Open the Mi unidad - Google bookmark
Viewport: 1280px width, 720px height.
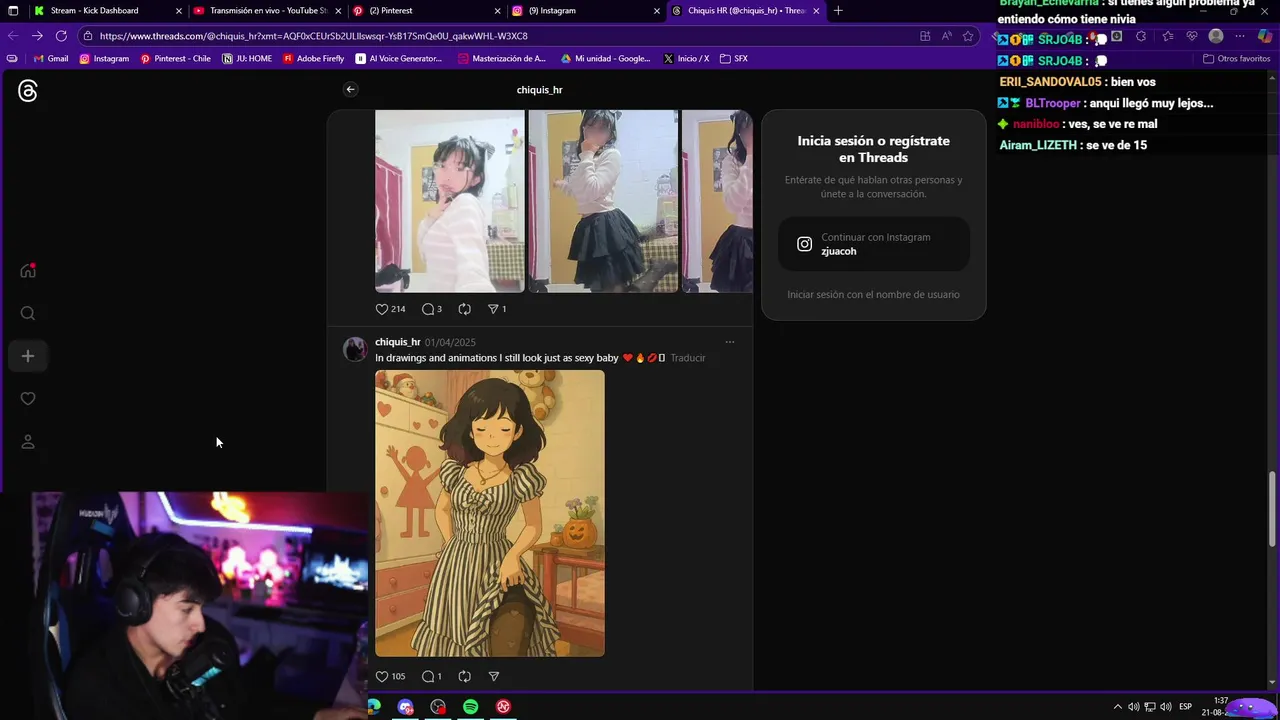[x=606, y=58]
